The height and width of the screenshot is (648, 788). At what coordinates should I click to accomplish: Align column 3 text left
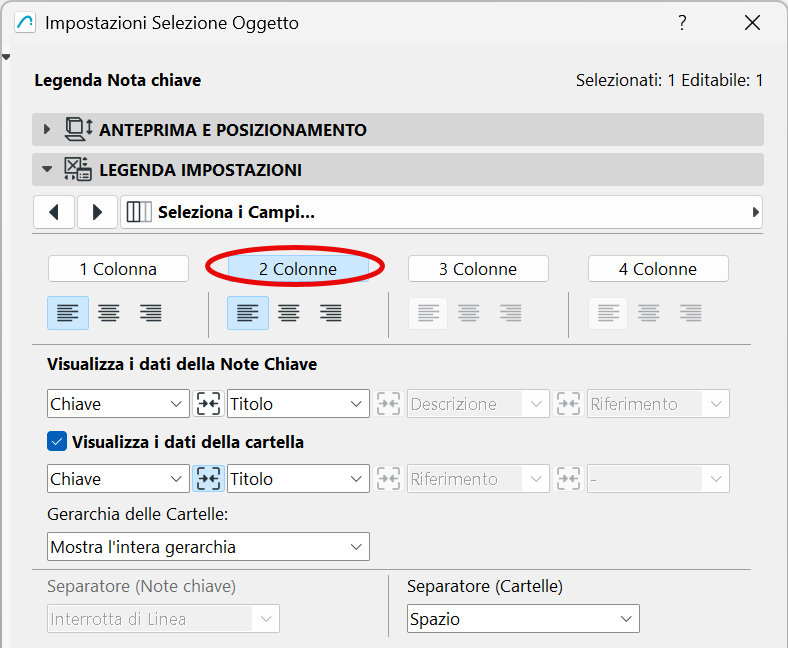tap(428, 313)
